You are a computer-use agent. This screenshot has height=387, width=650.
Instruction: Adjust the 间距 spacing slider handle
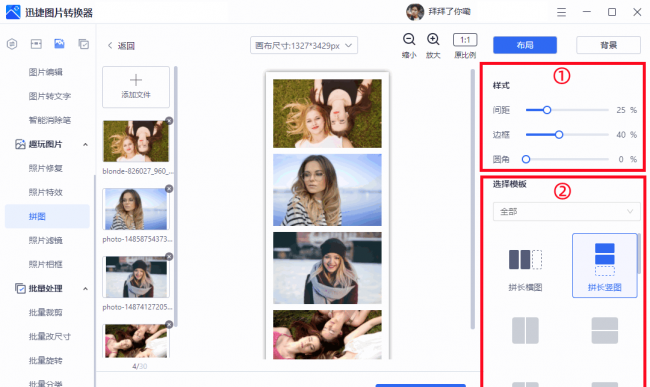point(547,110)
